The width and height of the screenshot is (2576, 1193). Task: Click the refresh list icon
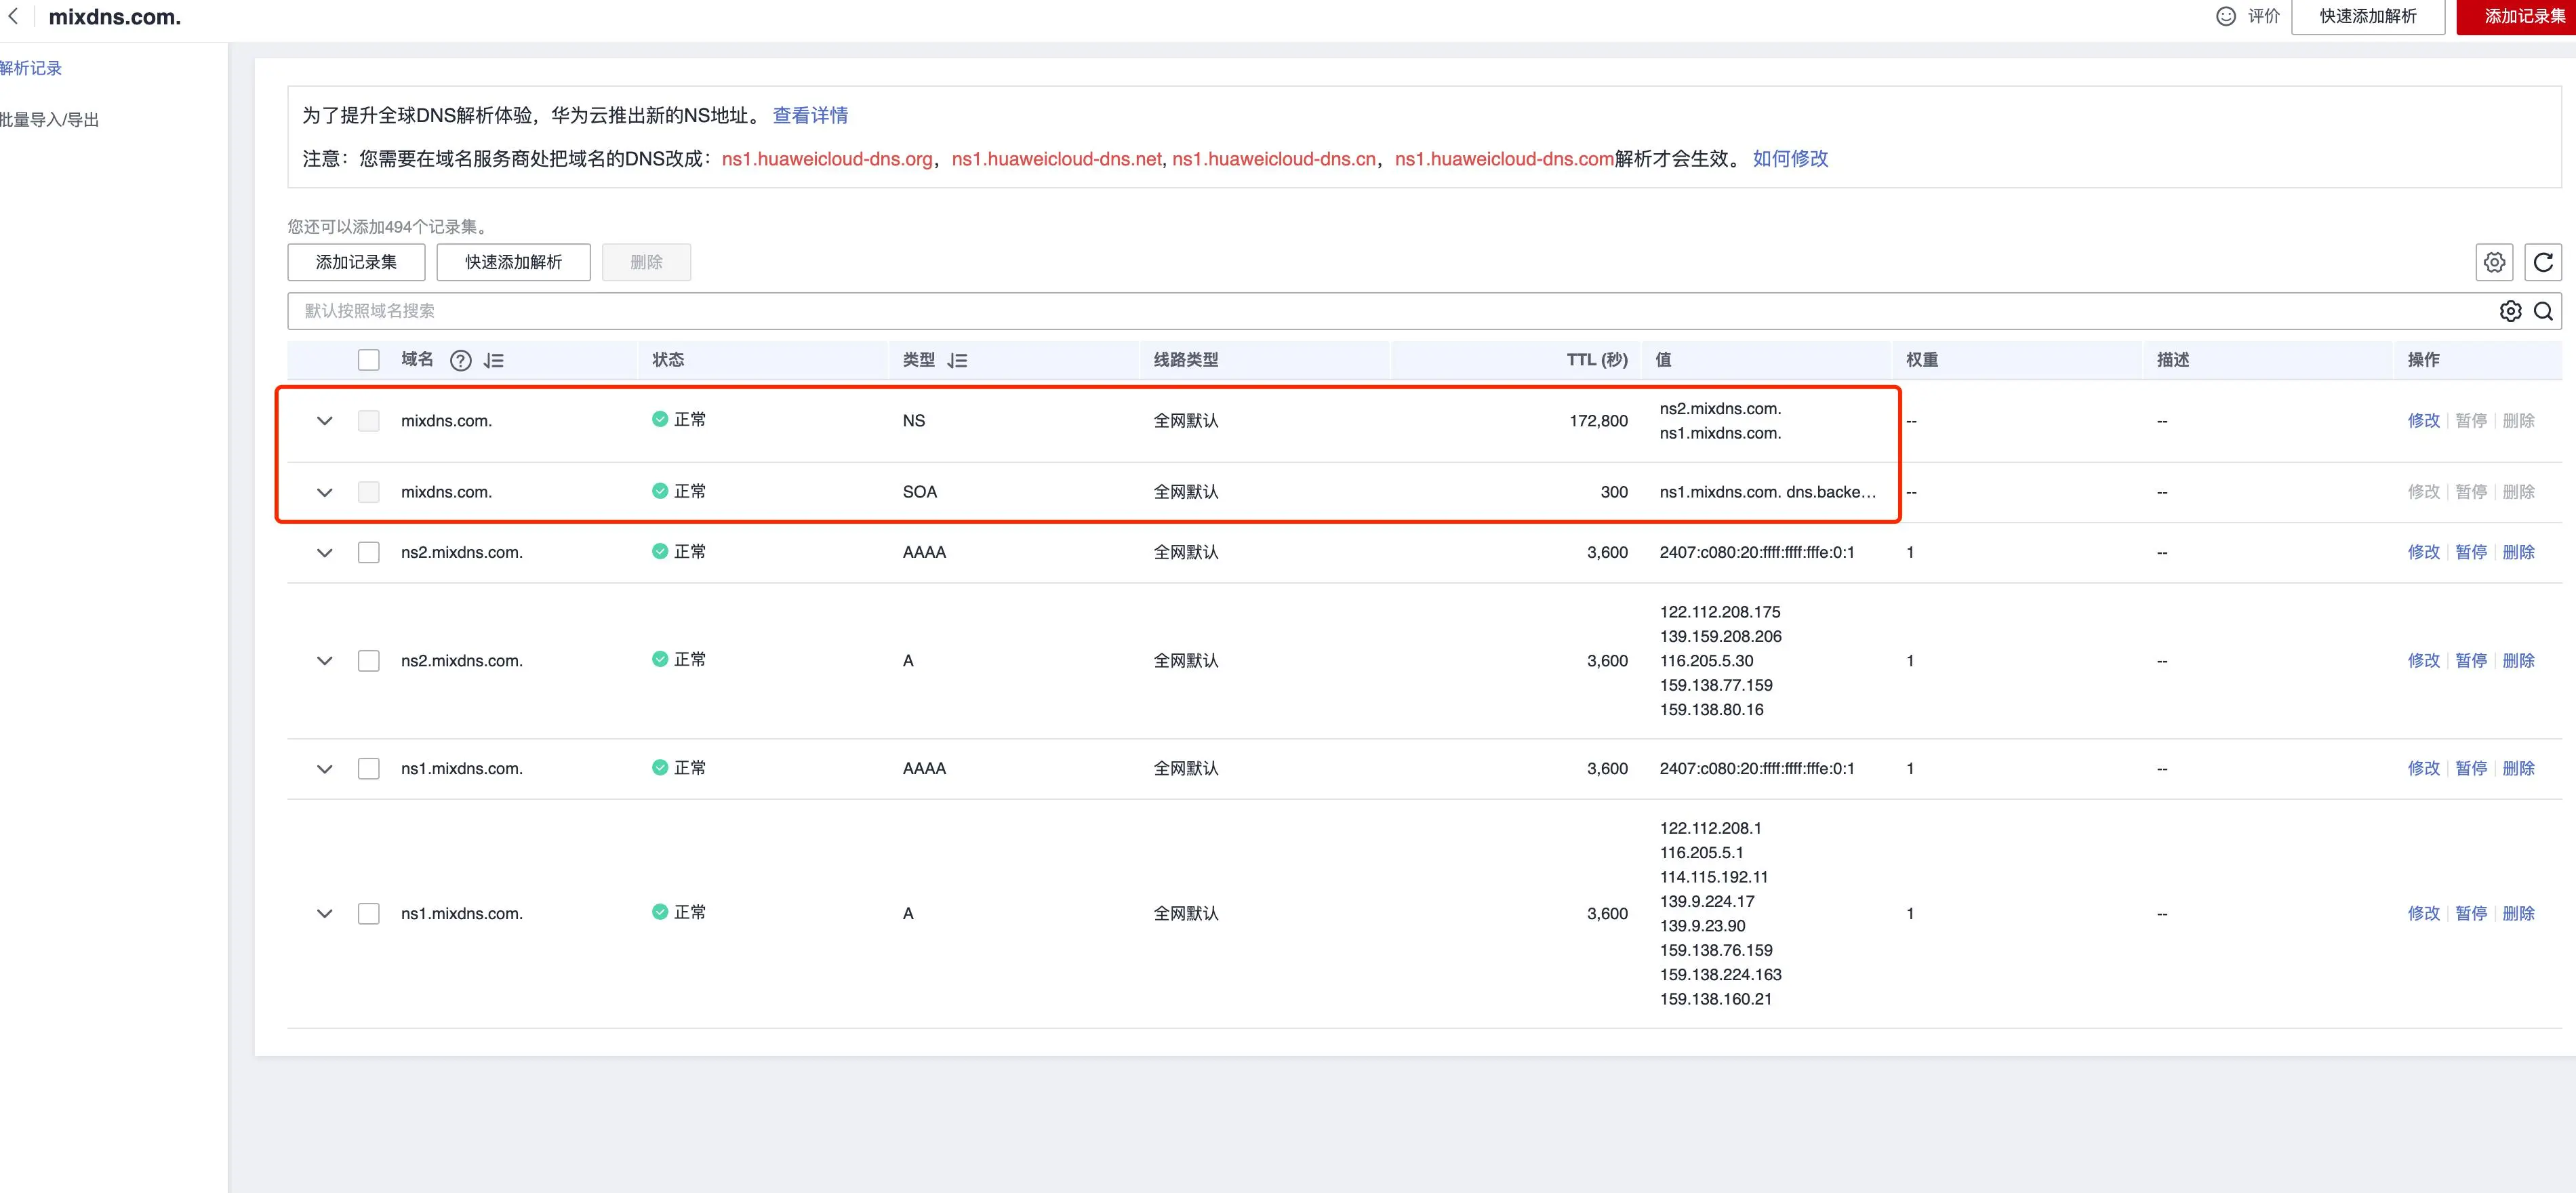(x=2543, y=262)
